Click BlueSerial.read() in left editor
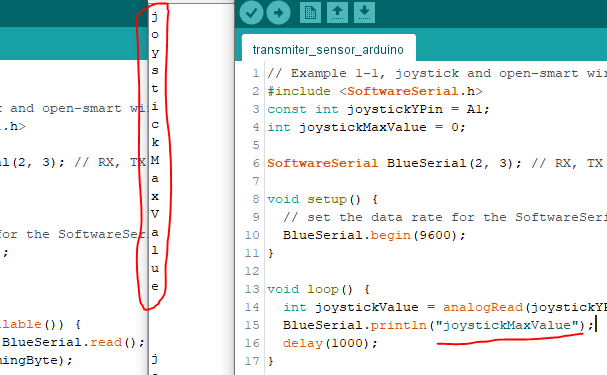The height and width of the screenshot is (375, 607). (73, 342)
